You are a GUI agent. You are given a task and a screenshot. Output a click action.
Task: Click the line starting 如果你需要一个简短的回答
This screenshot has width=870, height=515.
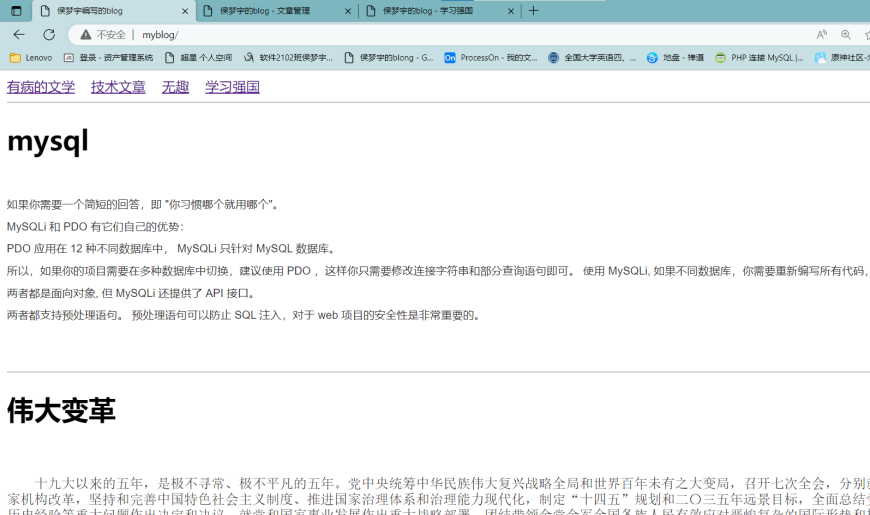pyautogui.click(x=142, y=205)
